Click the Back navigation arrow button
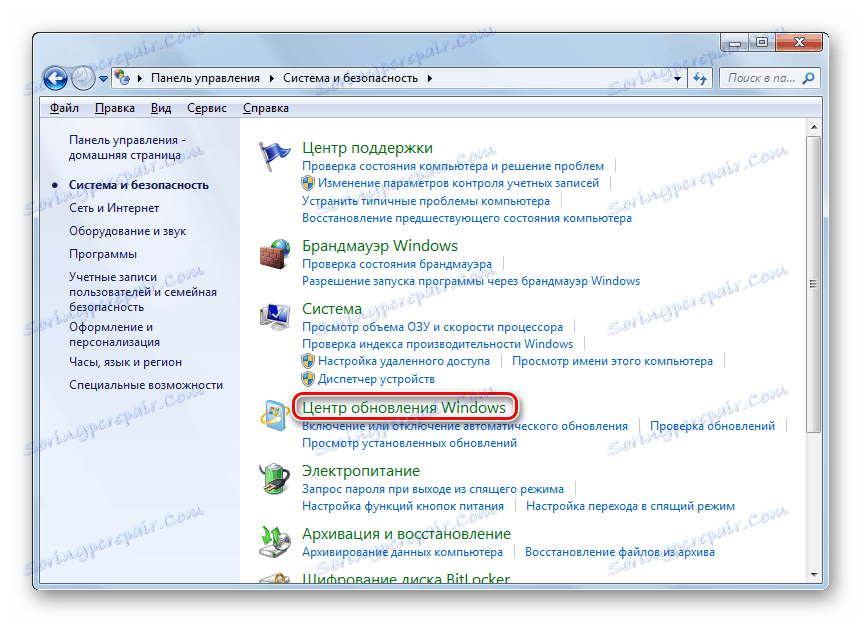Viewport: 862px width, 623px height. (56, 78)
